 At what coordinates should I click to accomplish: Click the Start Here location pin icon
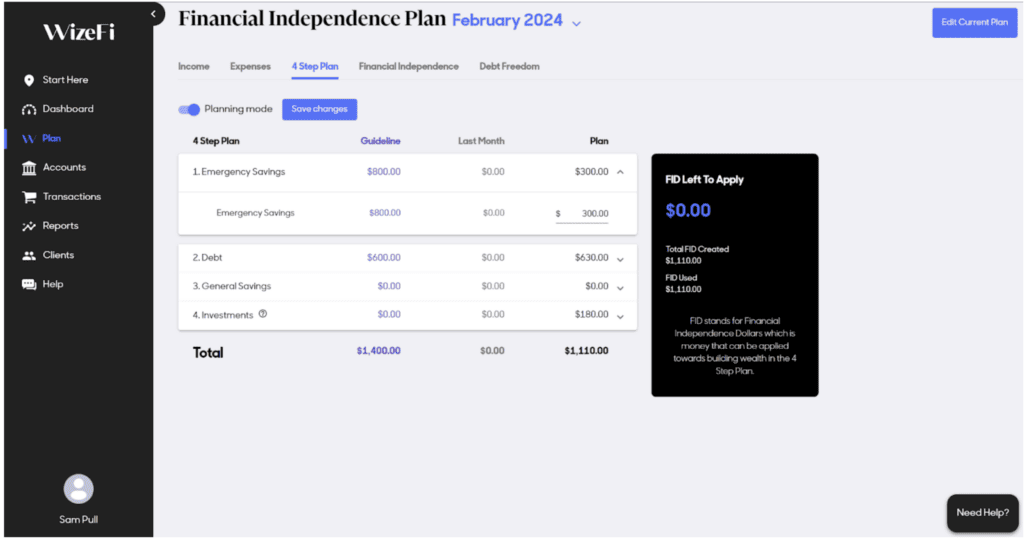pos(29,80)
